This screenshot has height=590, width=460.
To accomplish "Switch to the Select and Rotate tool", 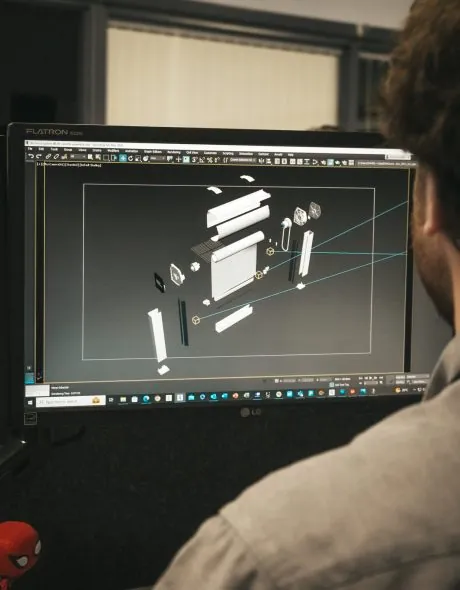I will [x=131, y=158].
